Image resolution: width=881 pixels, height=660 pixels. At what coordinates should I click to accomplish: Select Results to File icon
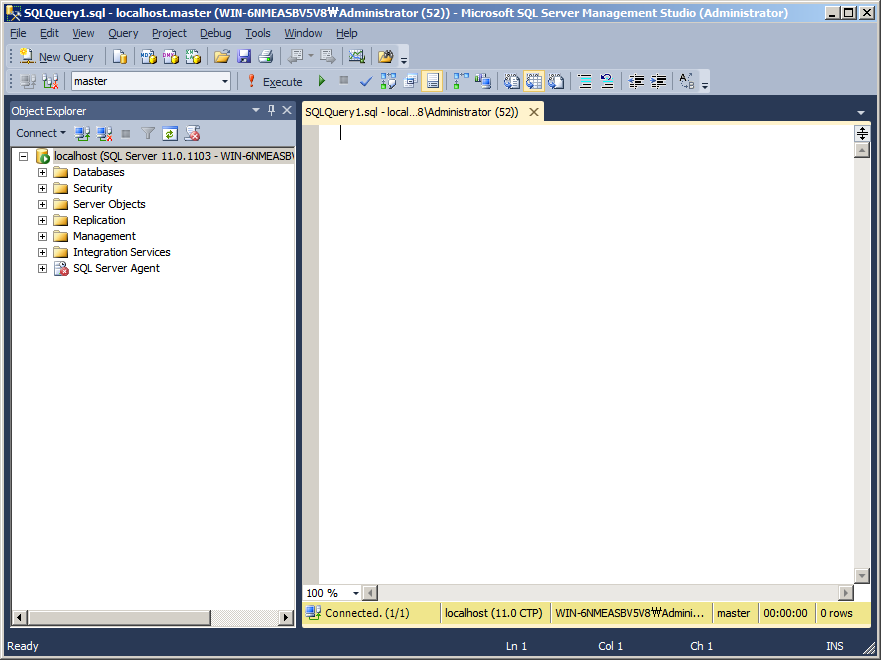pos(556,81)
